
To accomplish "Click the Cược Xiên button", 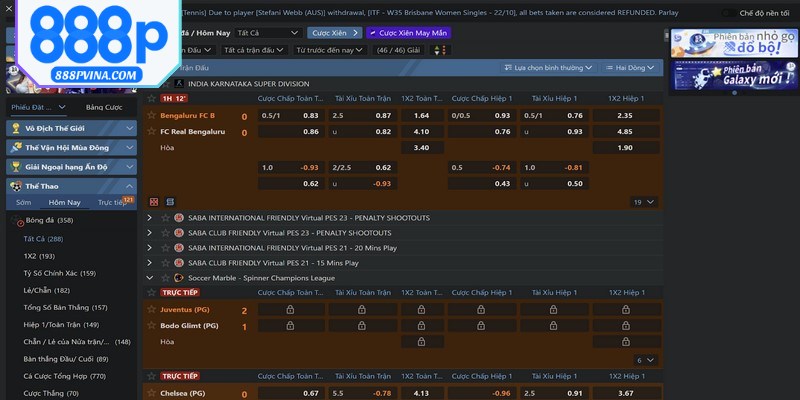I will pos(332,32).
